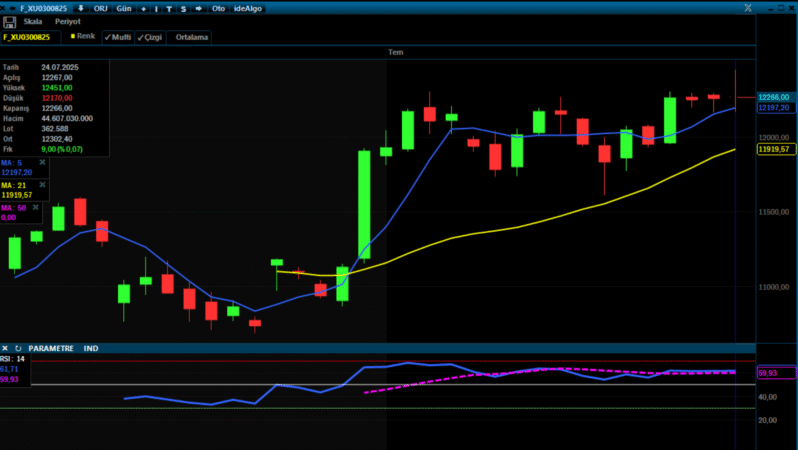Click the Ortalama button
This screenshot has width=798, height=450.
(192, 37)
